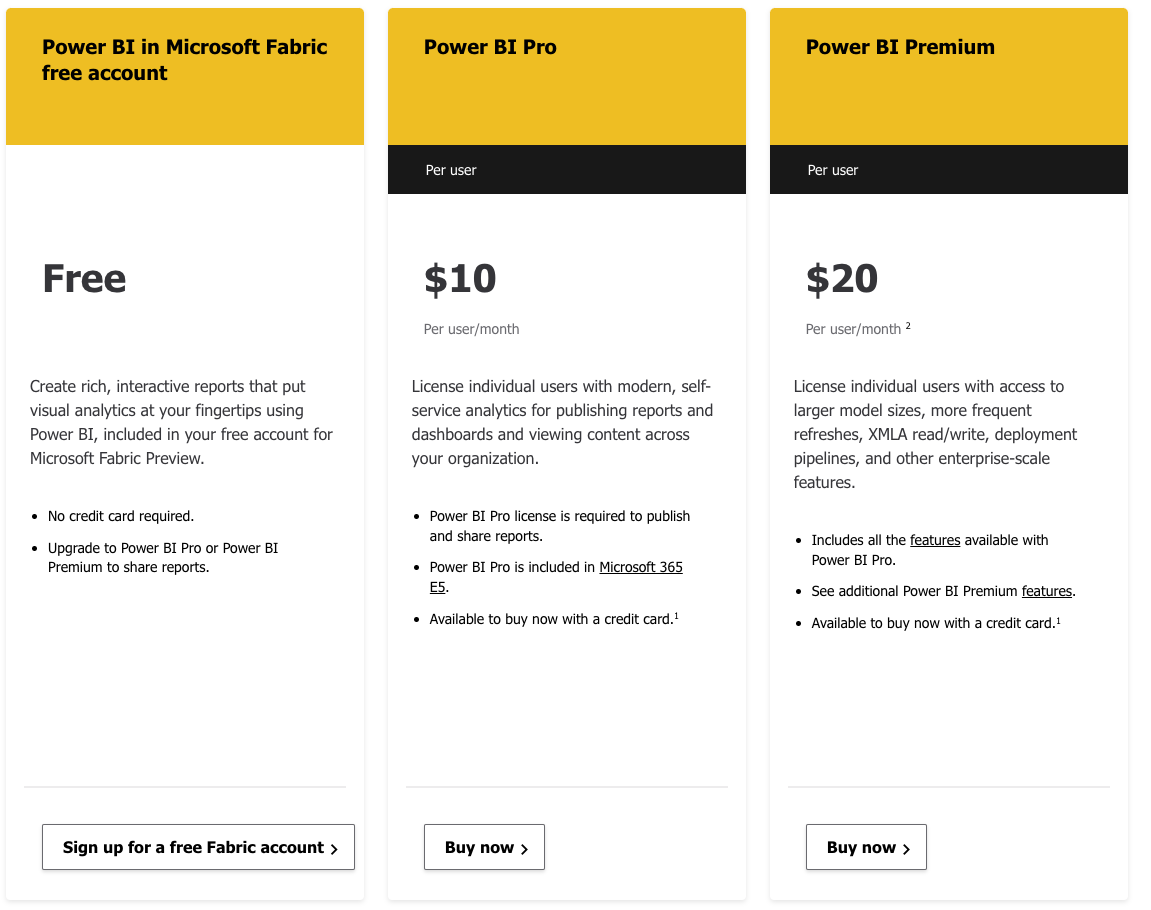Click the arrow icon in Pro's Buy now button
The image size is (1151, 910).
[526, 847]
